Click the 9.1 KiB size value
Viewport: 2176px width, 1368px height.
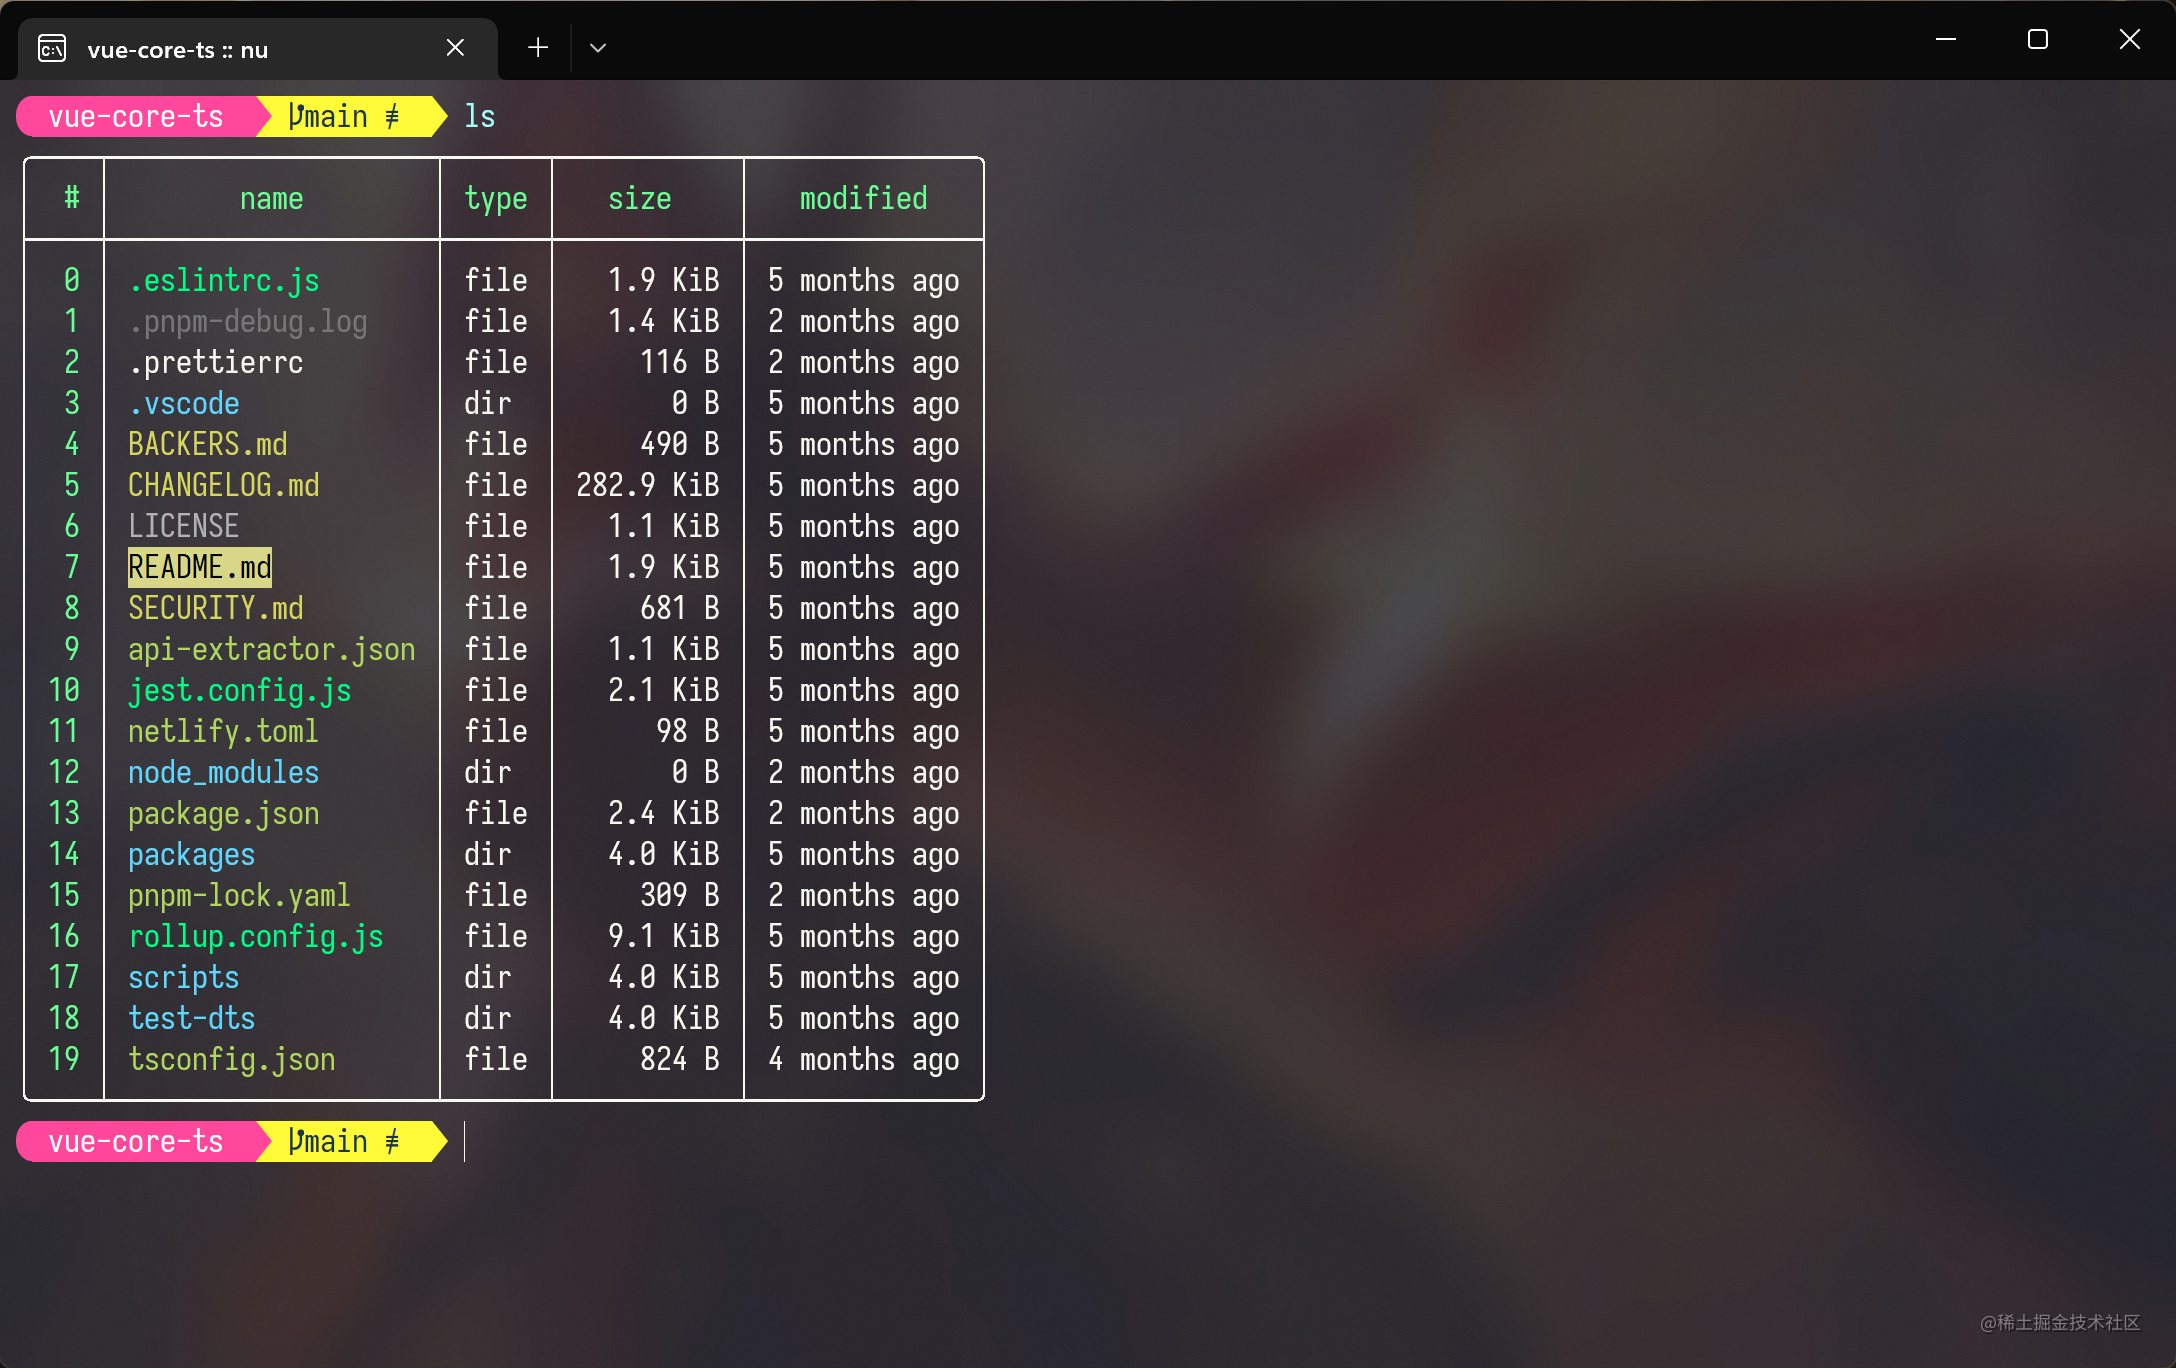click(664, 937)
